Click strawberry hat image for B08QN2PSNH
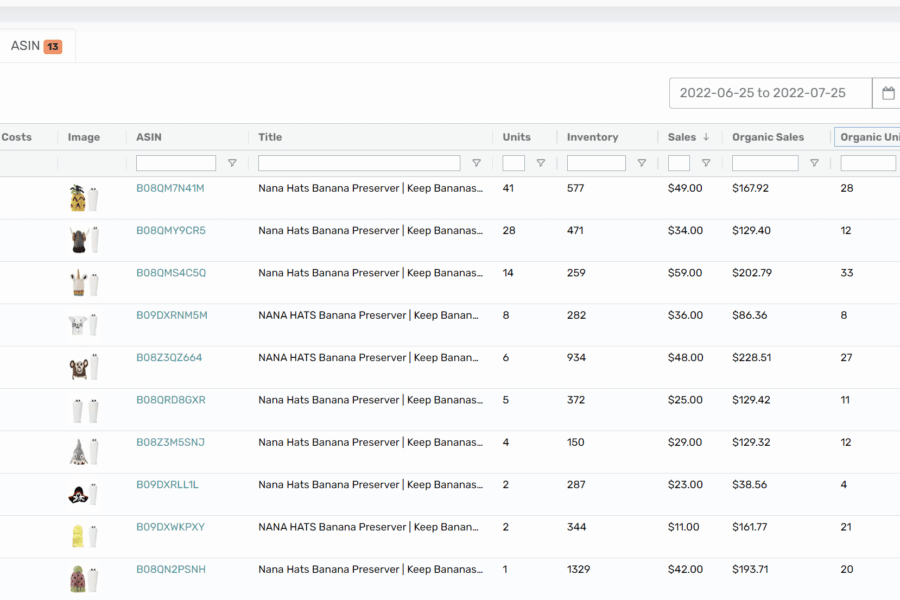The image size is (900, 600). pos(84,579)
